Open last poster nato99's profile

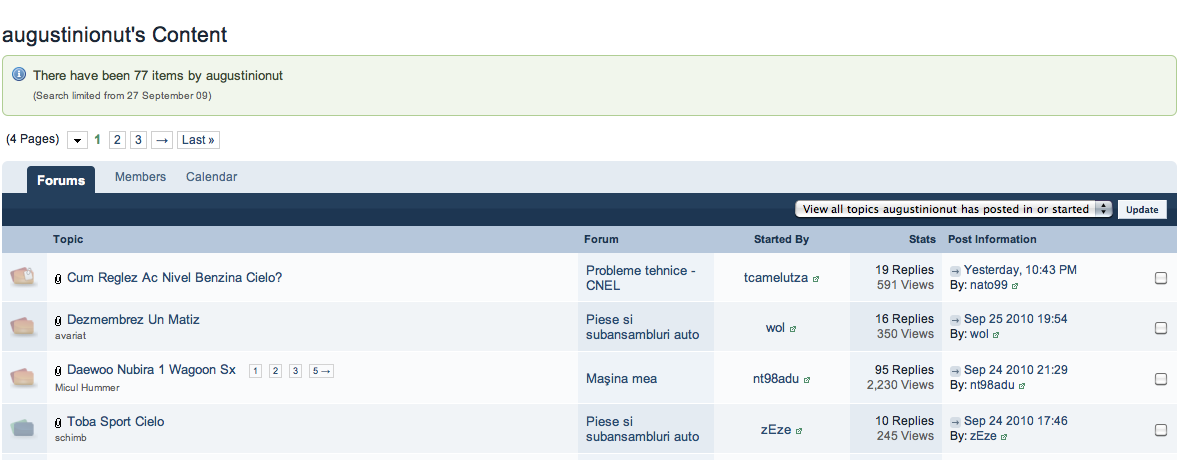(988, 285)
